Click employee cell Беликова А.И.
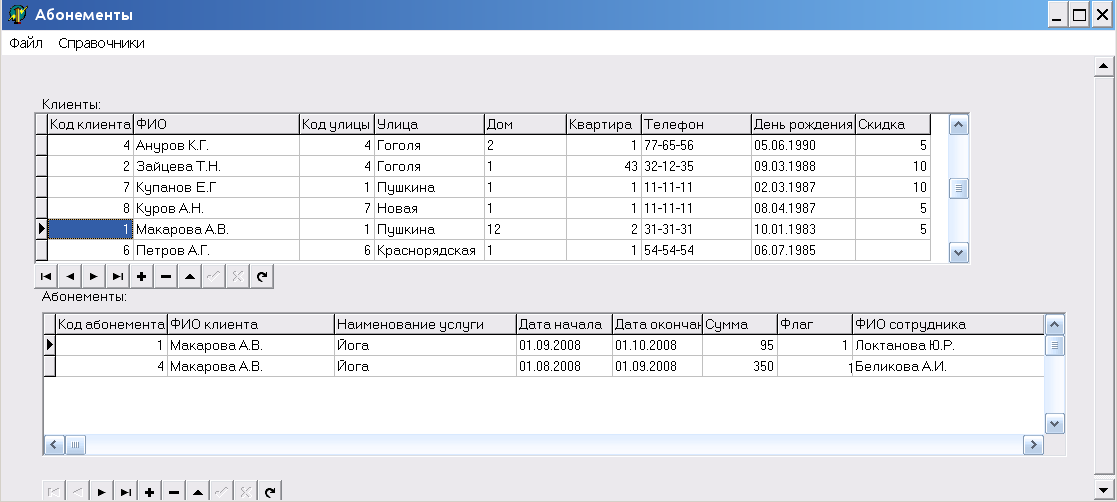Screen dimensions: 1117x502 coord(948,367)
